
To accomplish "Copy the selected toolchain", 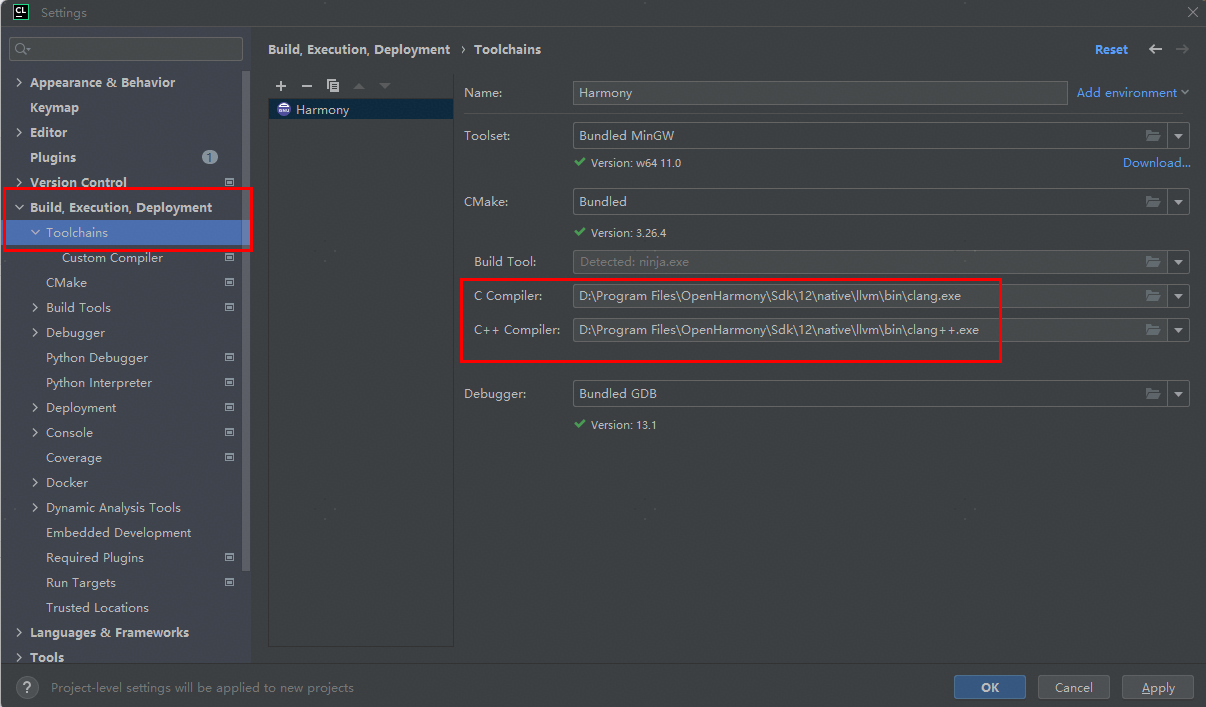I will coord(333,86).
